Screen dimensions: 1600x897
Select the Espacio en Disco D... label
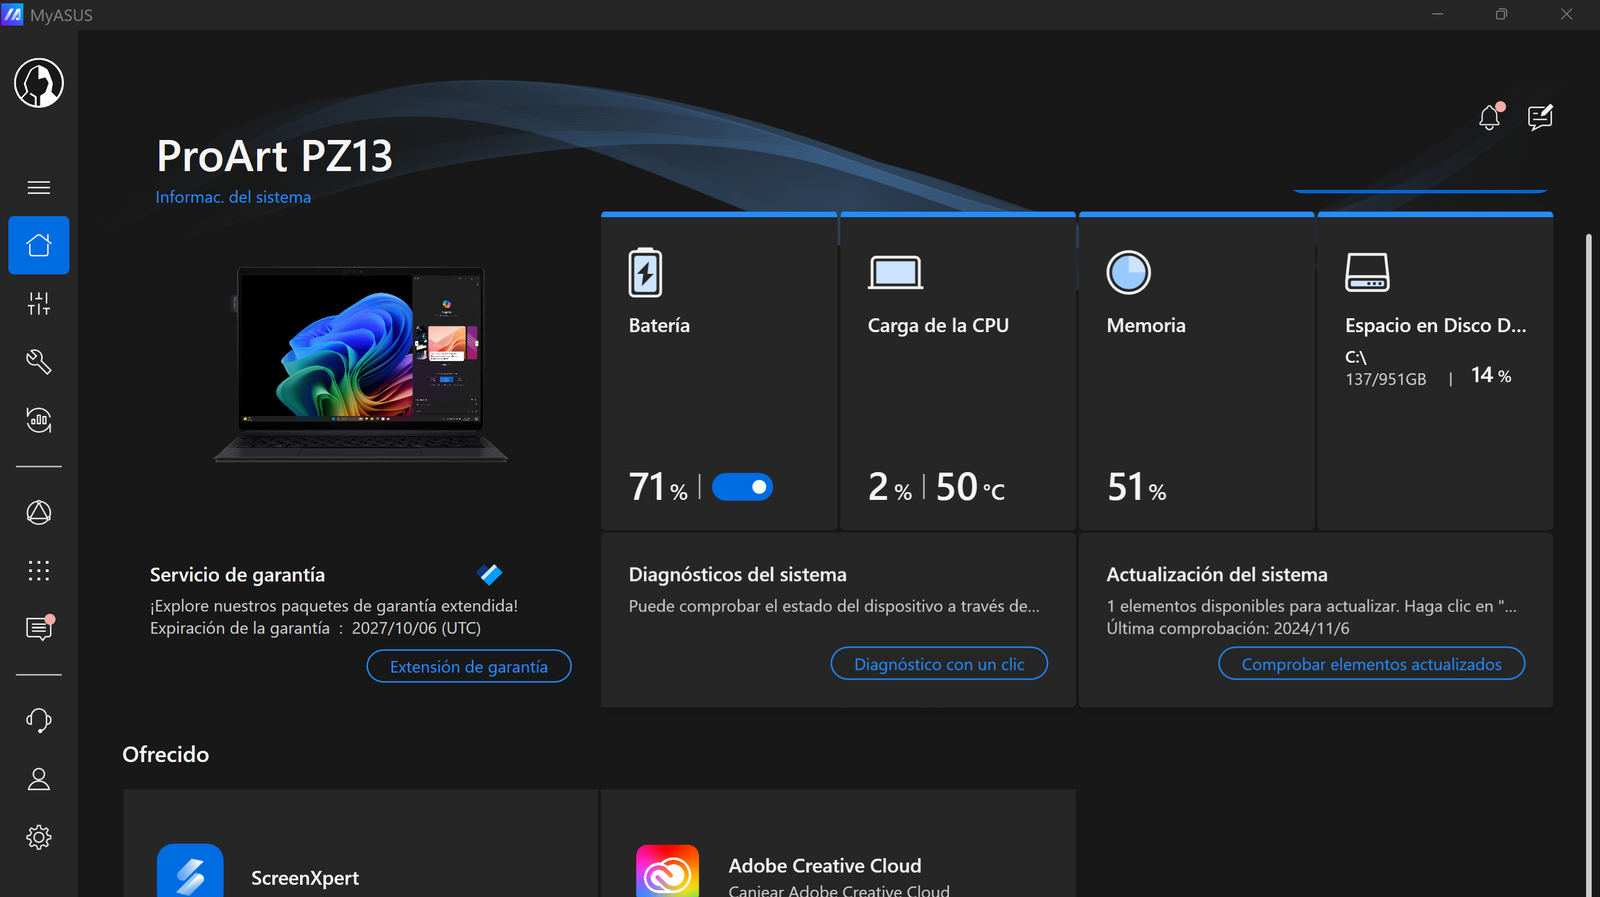click(1436, 325)
